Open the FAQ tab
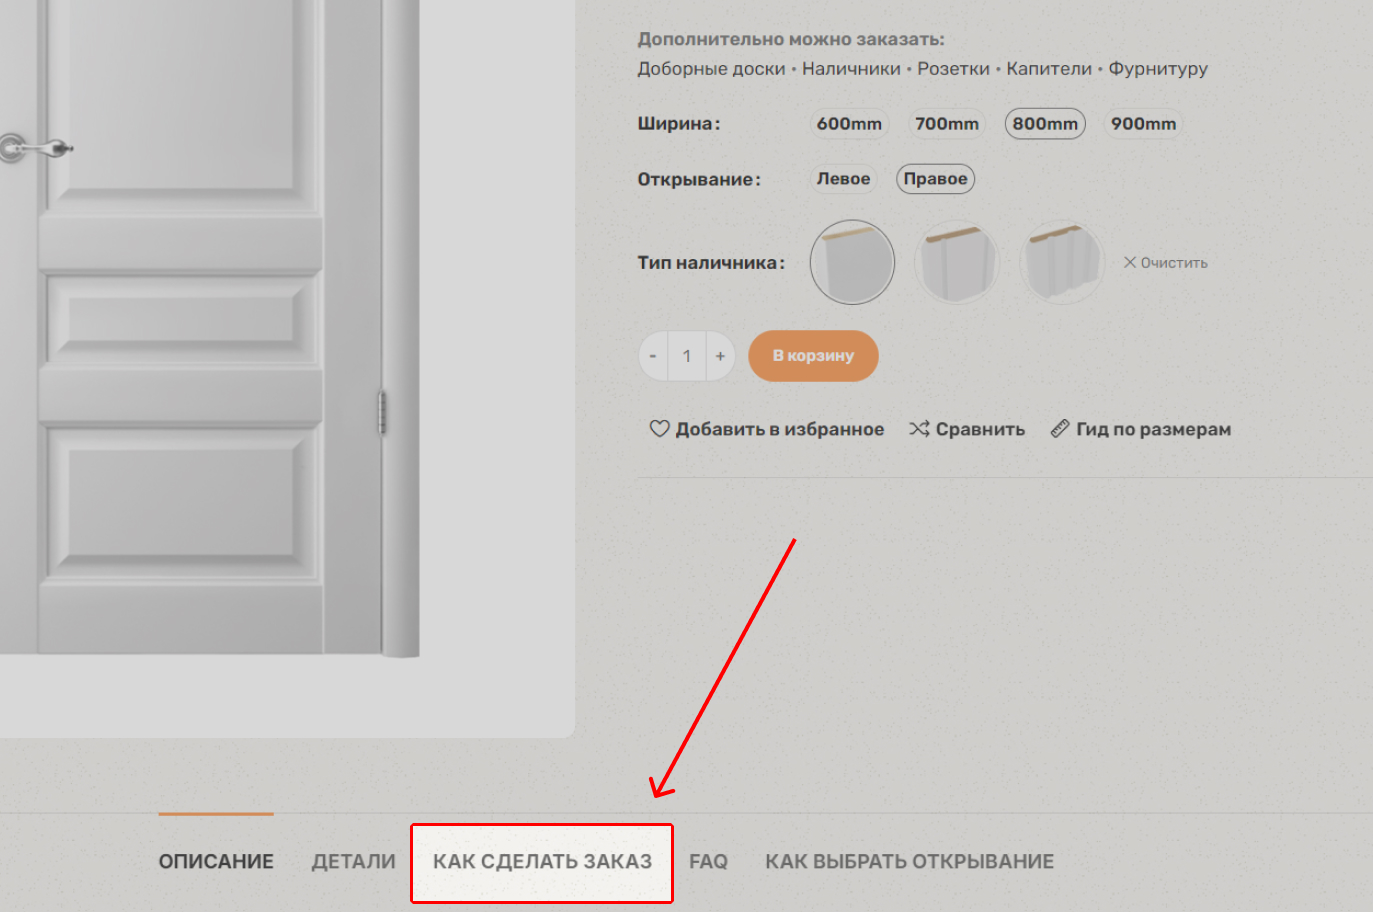This screenshot has height=912, width=1373. (x=708, y=862)
